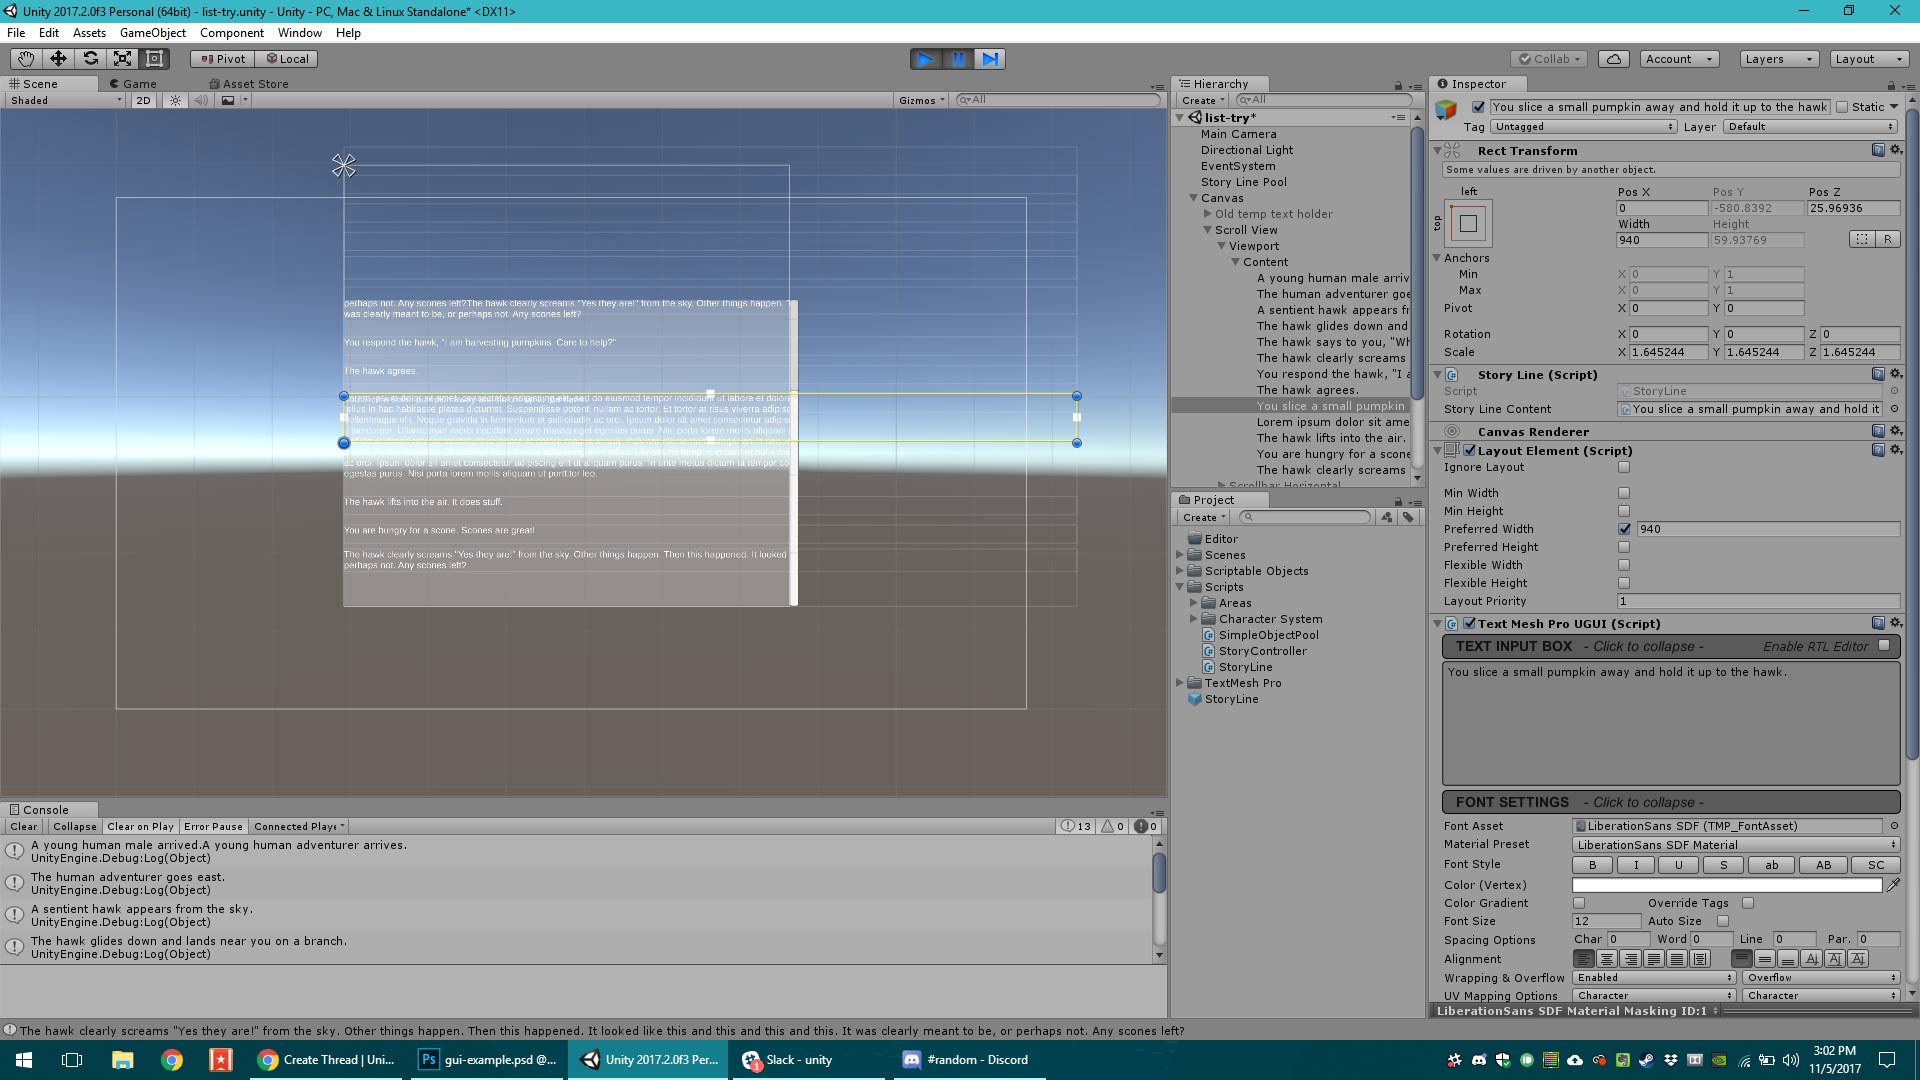Enable the Auto Size checkbox
The width and height of the screenshot is (1920, 1080).
[x=1722, y=920]
